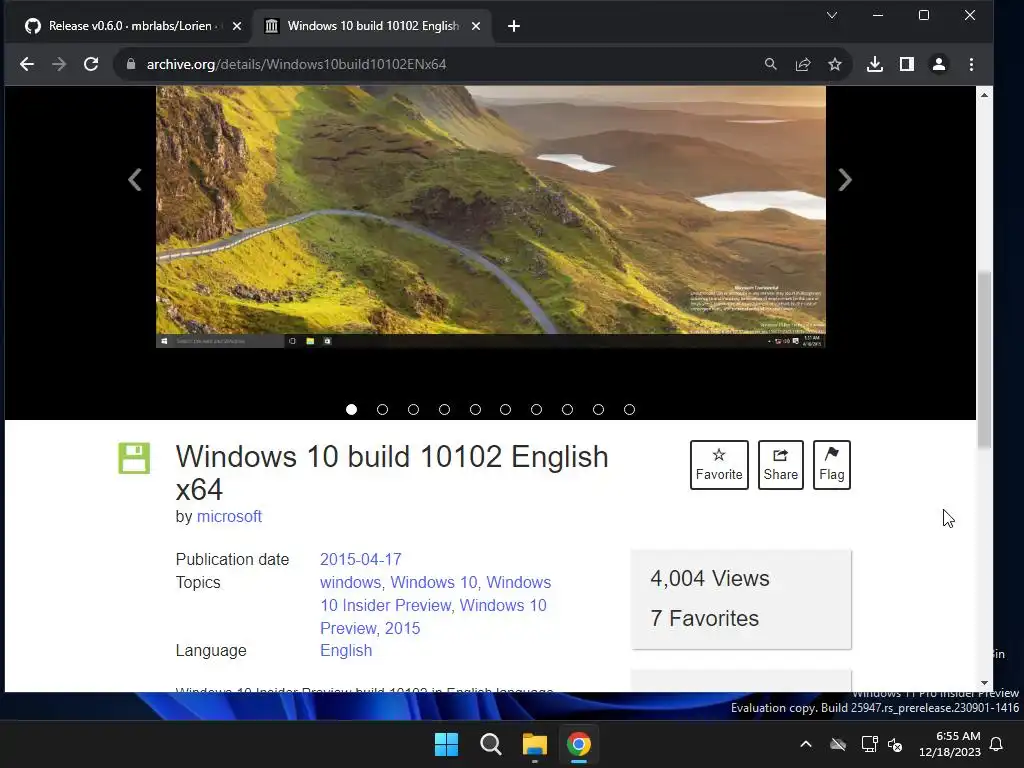Click the muted volume tray icon
The width and height of the screenshot is (1024, 768).
pyautogui.click(x=895, y=744)
